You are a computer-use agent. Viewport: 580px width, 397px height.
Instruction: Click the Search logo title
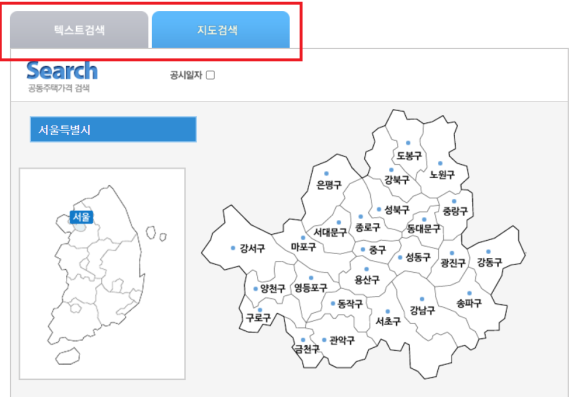[62, 71]
